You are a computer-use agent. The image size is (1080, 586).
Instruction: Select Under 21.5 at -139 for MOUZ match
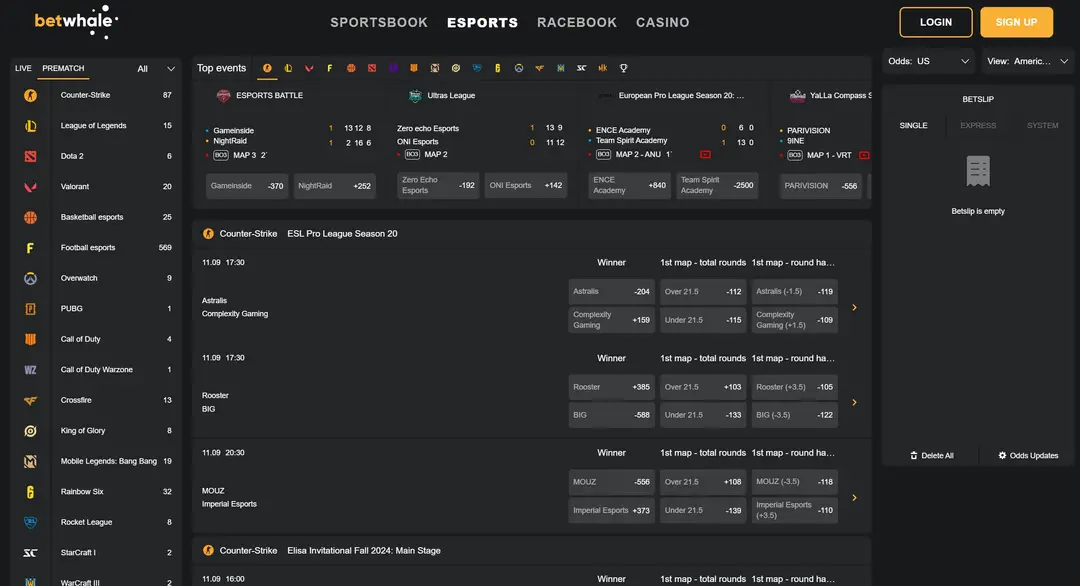pos(703,510)
